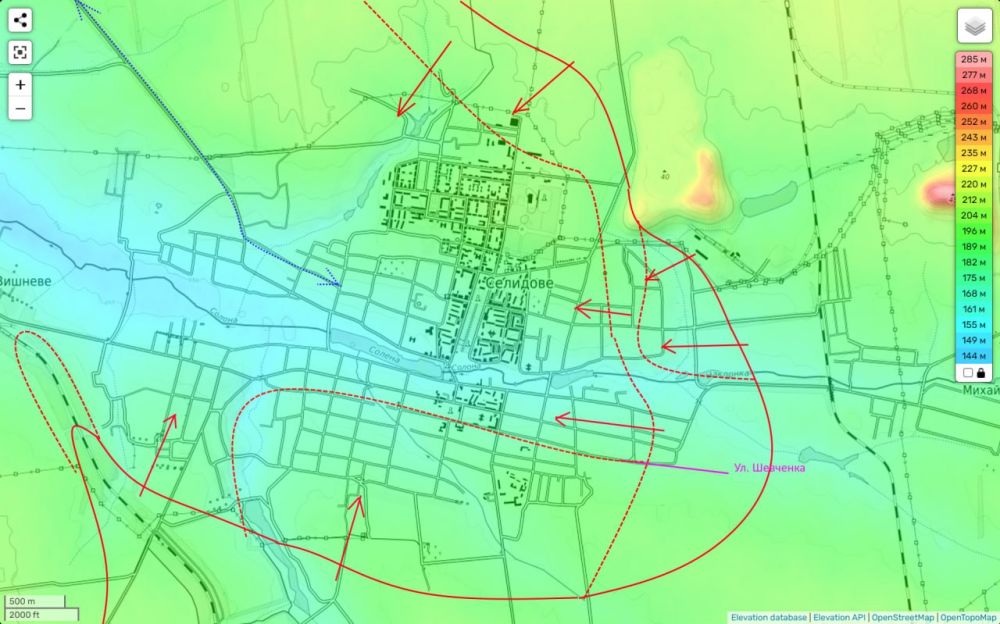1000x624 pixels.
Task: Pick the 227 м yellow legend band
Action: [973, 168]
